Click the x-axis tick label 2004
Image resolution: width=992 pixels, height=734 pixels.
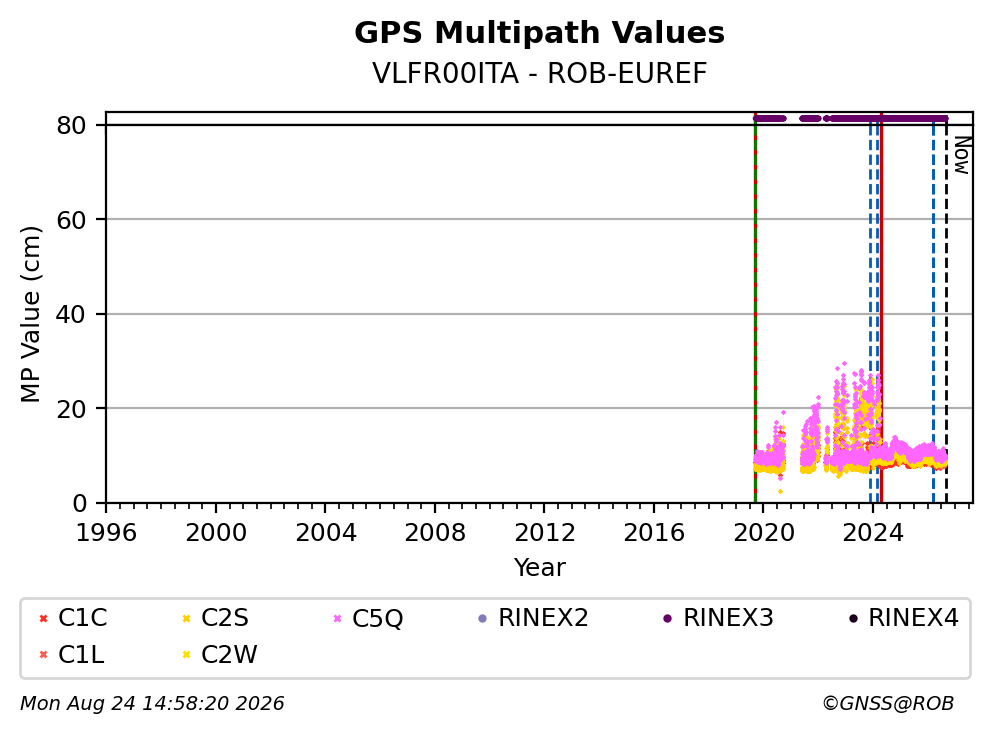click(325, 533)
